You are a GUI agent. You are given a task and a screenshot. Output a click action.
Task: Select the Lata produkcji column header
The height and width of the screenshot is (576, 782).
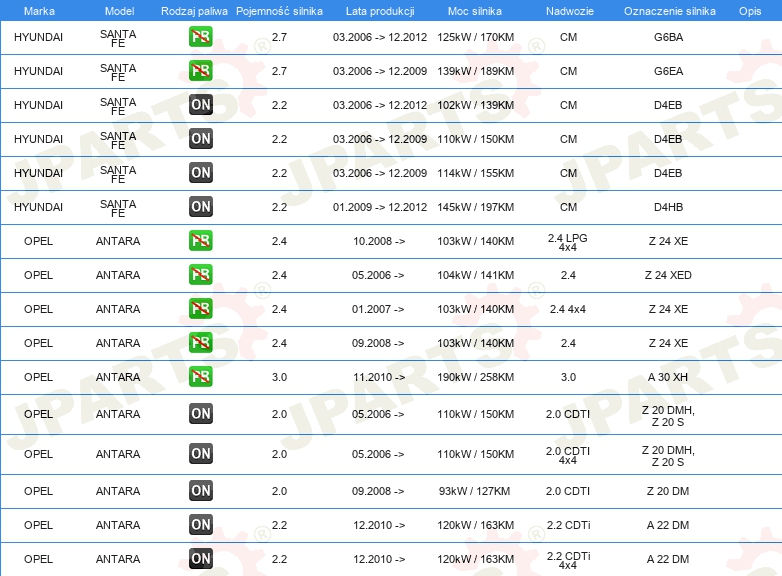click(378, 10)
